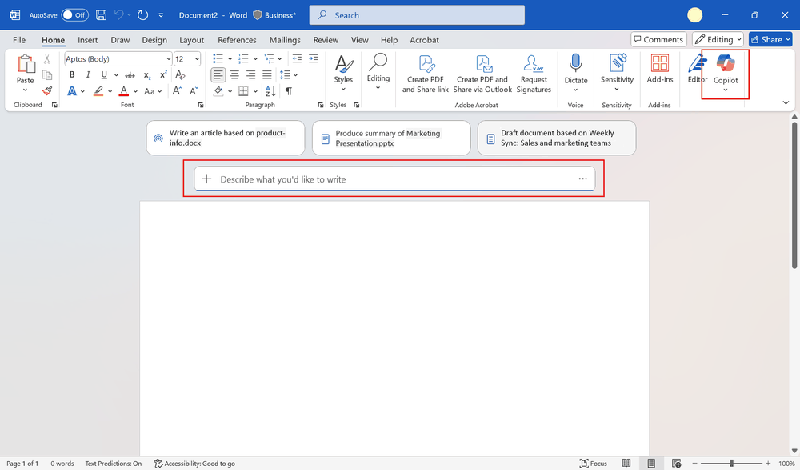
Task: Sort paragraph text A to Z
Action: point(270,91)
